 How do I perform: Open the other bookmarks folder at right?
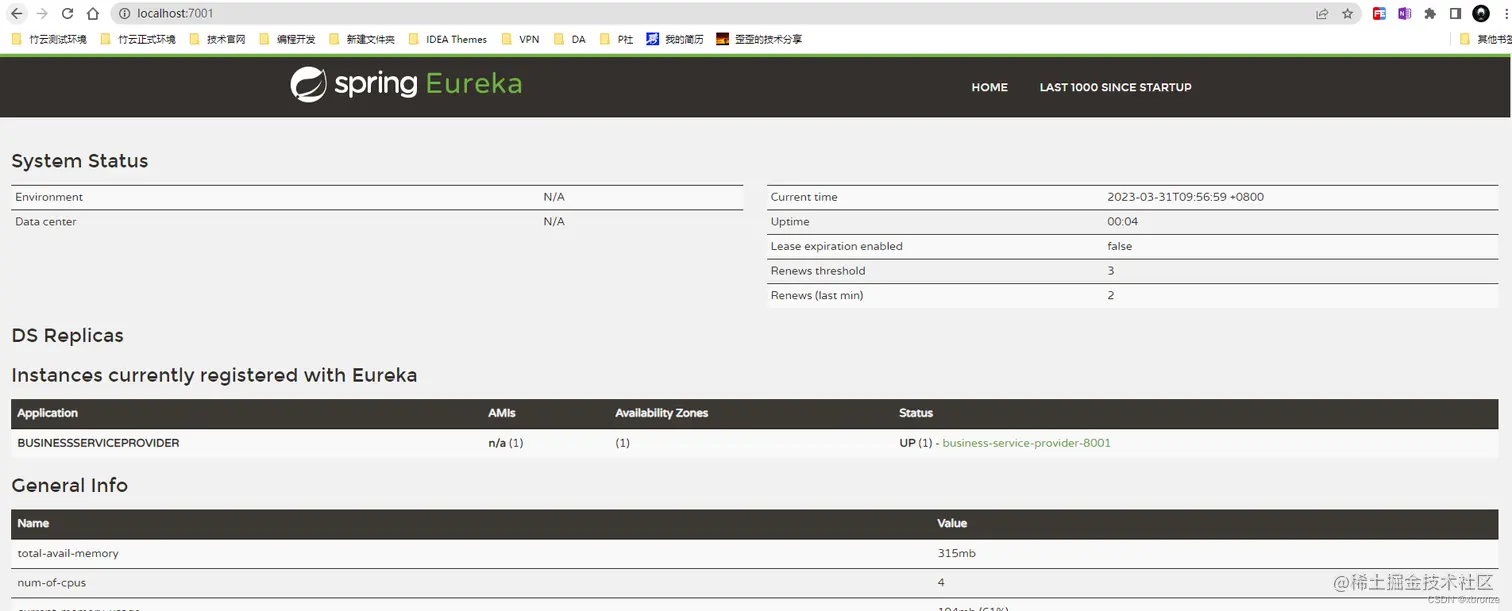click(1485, 39)
